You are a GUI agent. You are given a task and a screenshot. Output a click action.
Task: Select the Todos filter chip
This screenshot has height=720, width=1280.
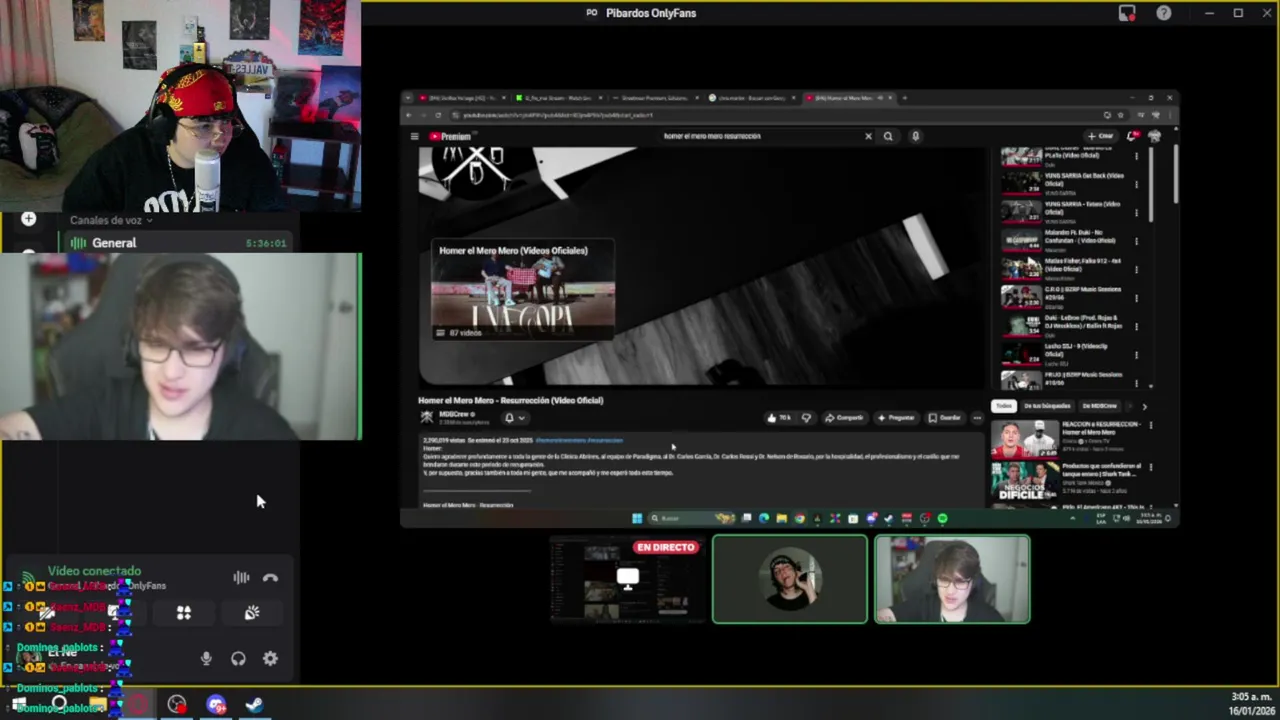coord(1003,406)
